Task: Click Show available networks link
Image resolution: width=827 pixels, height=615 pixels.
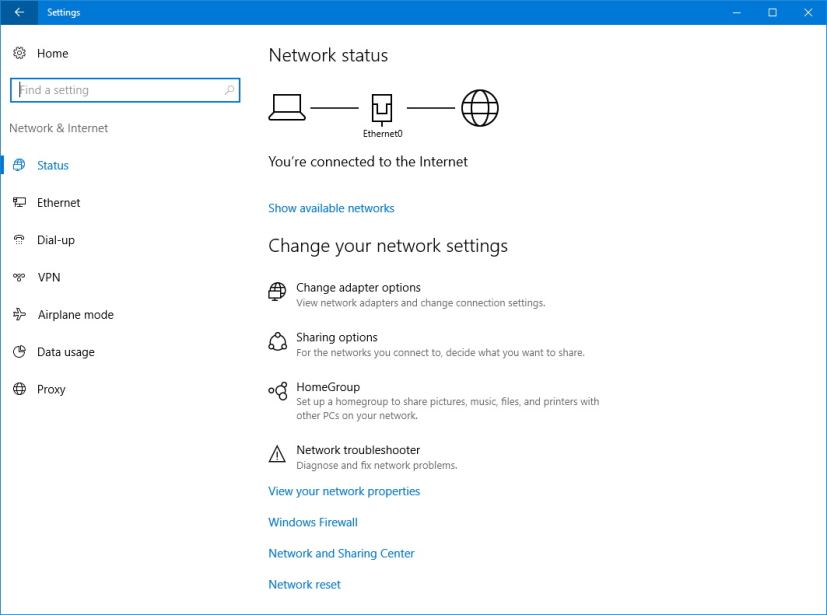Action: coord(331,208)
